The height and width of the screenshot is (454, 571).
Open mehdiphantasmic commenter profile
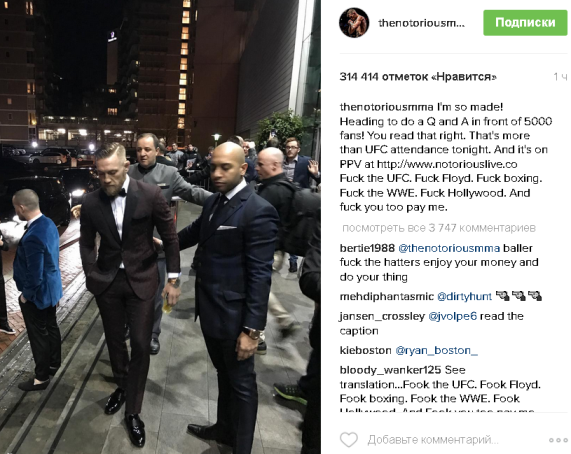tap(387, 297)
